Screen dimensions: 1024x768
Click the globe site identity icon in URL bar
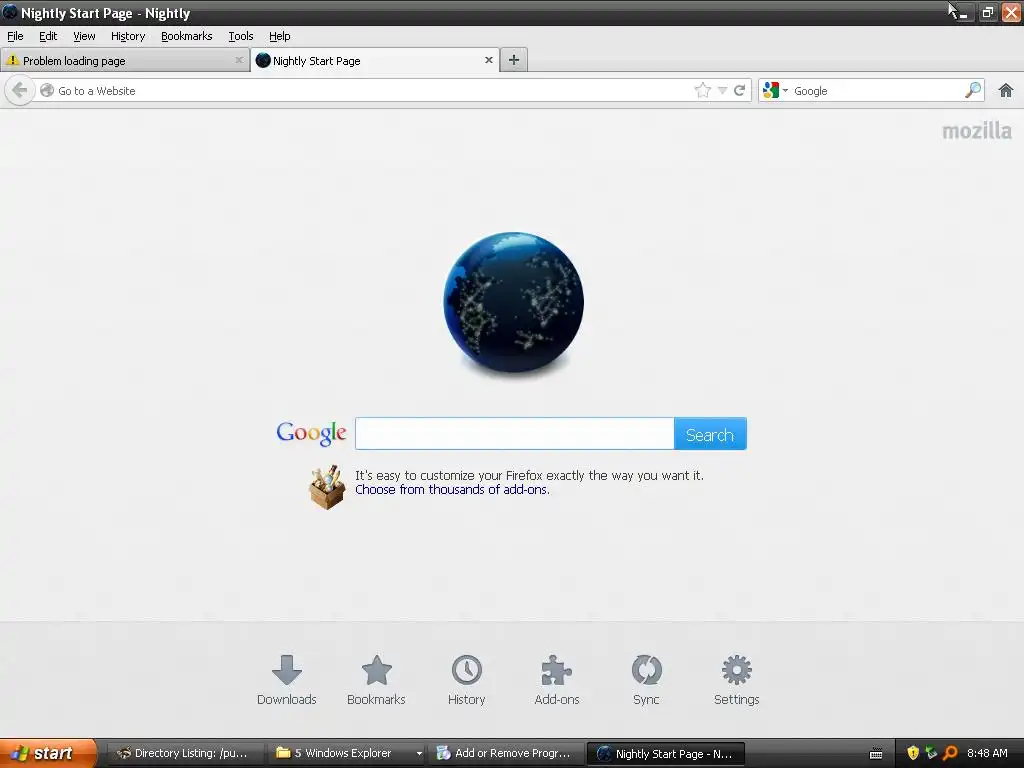tap(47, 90)
